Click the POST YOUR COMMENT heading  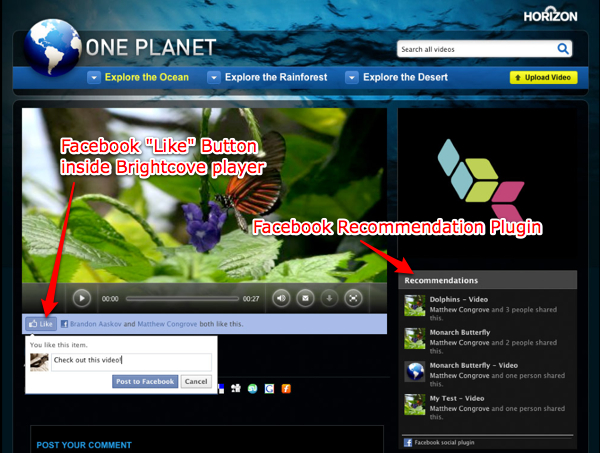(x=84, y=445)
